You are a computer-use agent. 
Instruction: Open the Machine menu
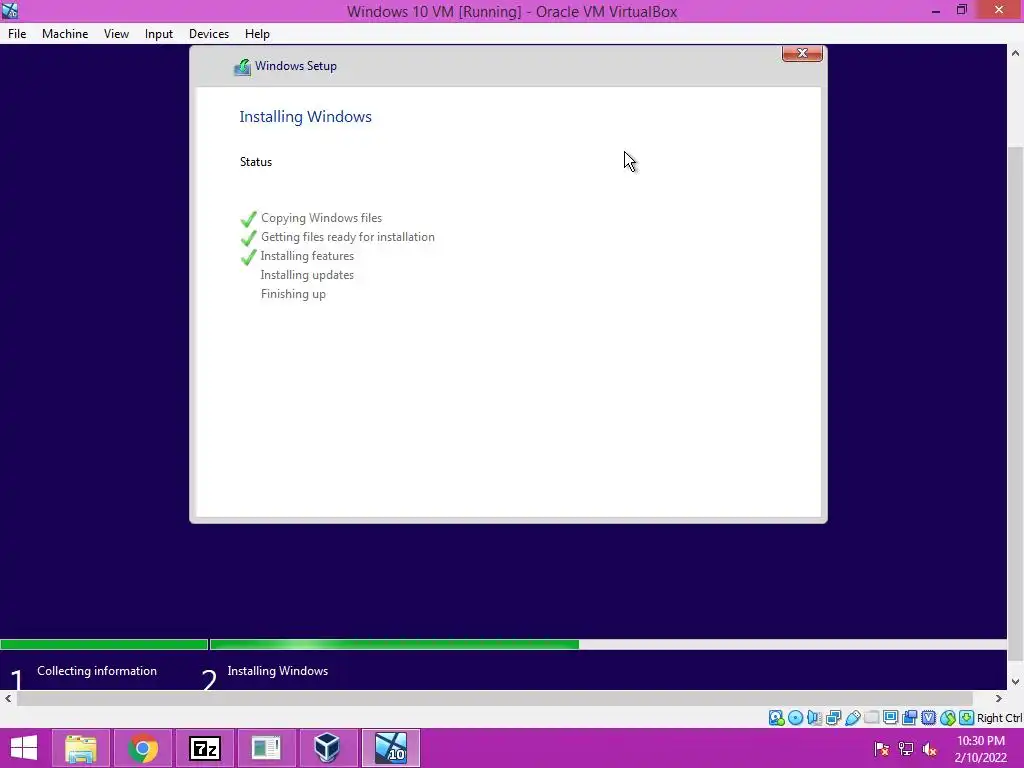65,34
